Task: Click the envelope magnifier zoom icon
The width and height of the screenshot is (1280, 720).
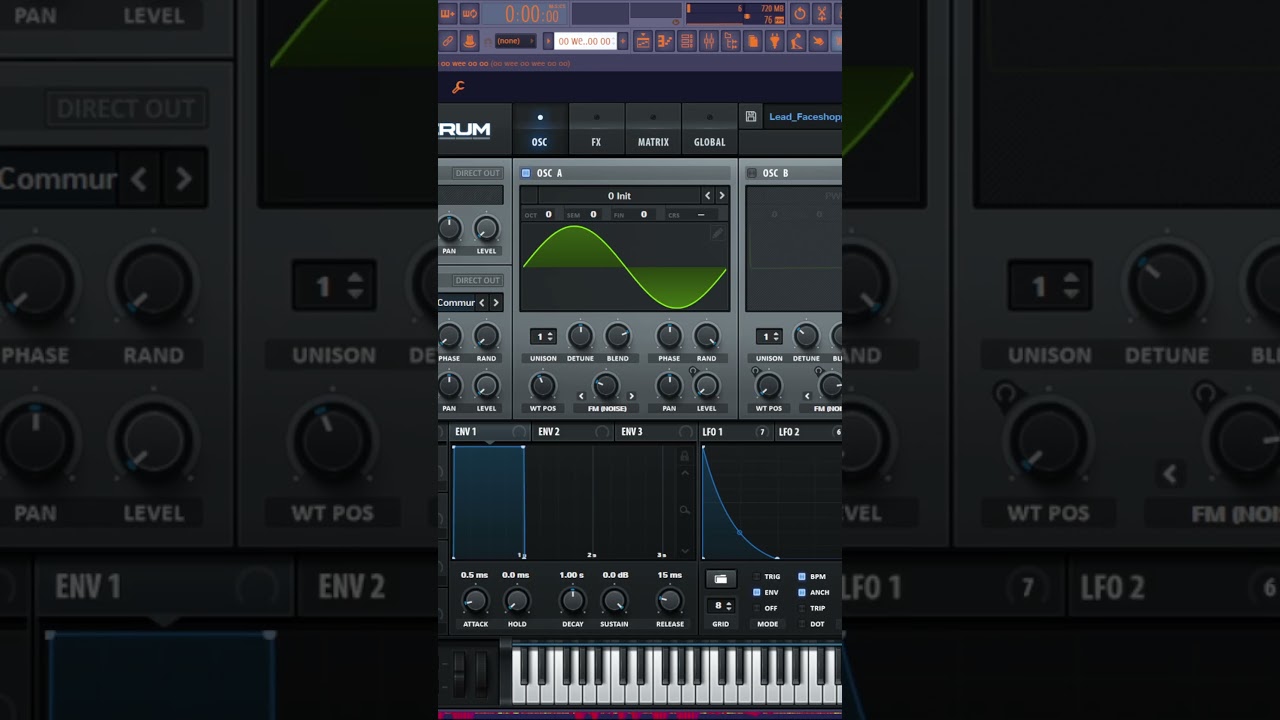Action: click(x=684, y=510)
